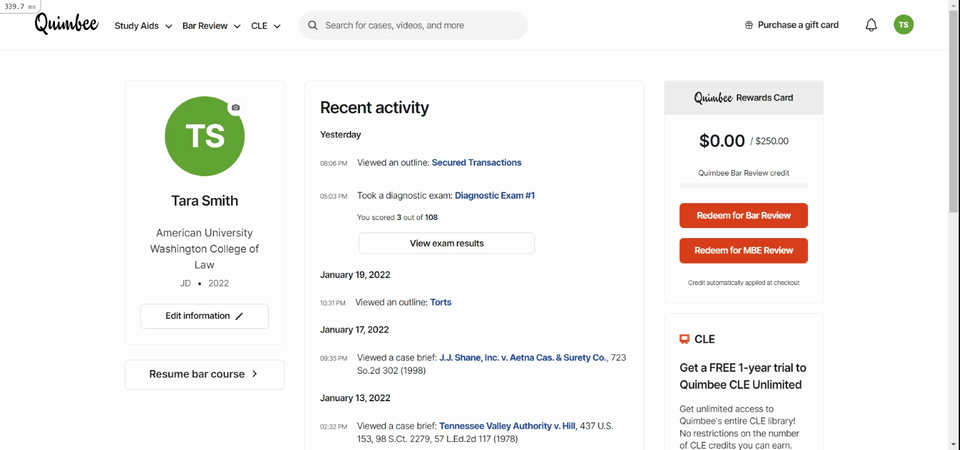Click Get a FREE 1-year trial heading
This screenshot has width=960, height=450.
[743, 377]
